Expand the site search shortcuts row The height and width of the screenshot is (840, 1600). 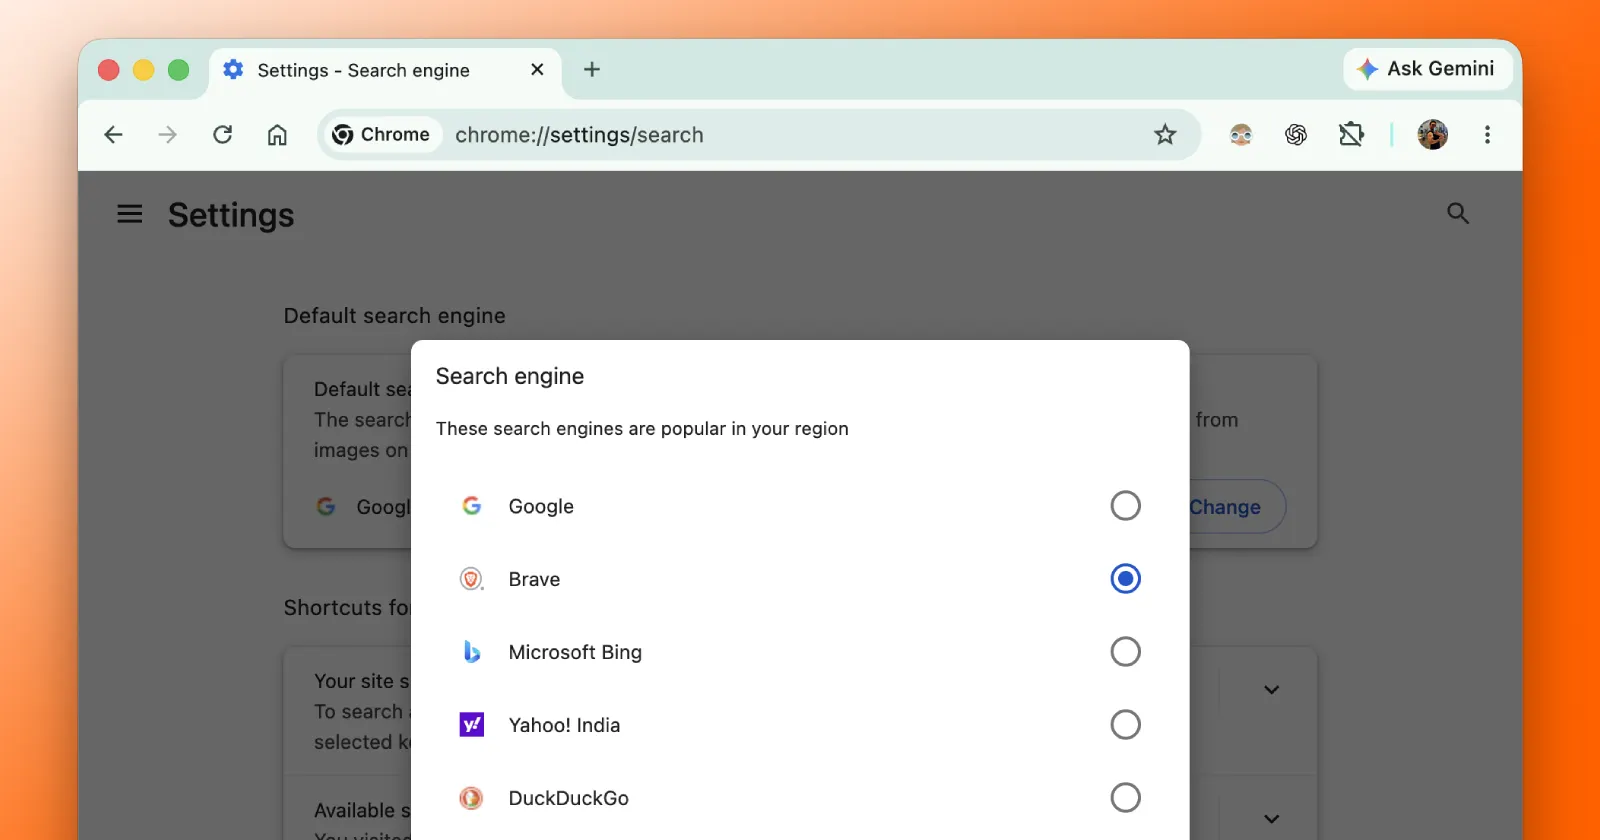coord(1272,690)
